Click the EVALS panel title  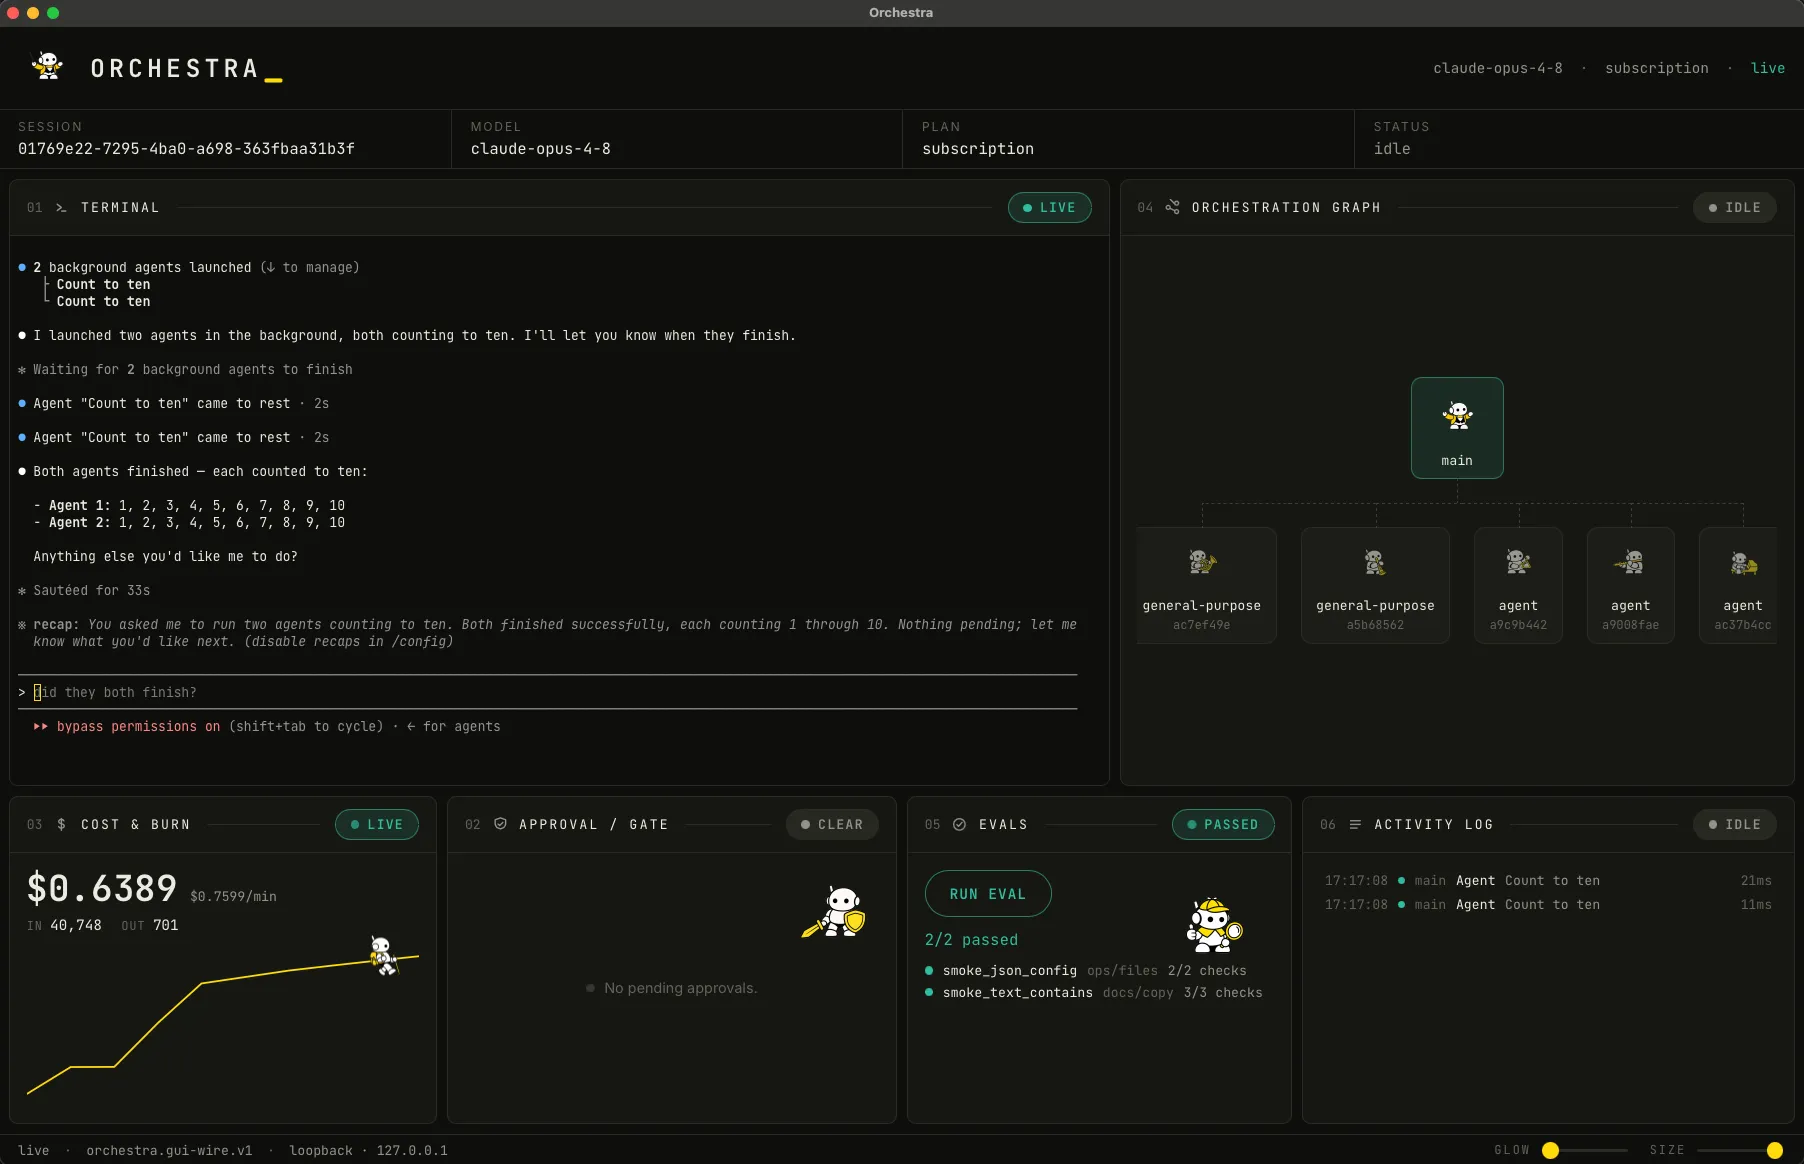tap(1003, 825)
